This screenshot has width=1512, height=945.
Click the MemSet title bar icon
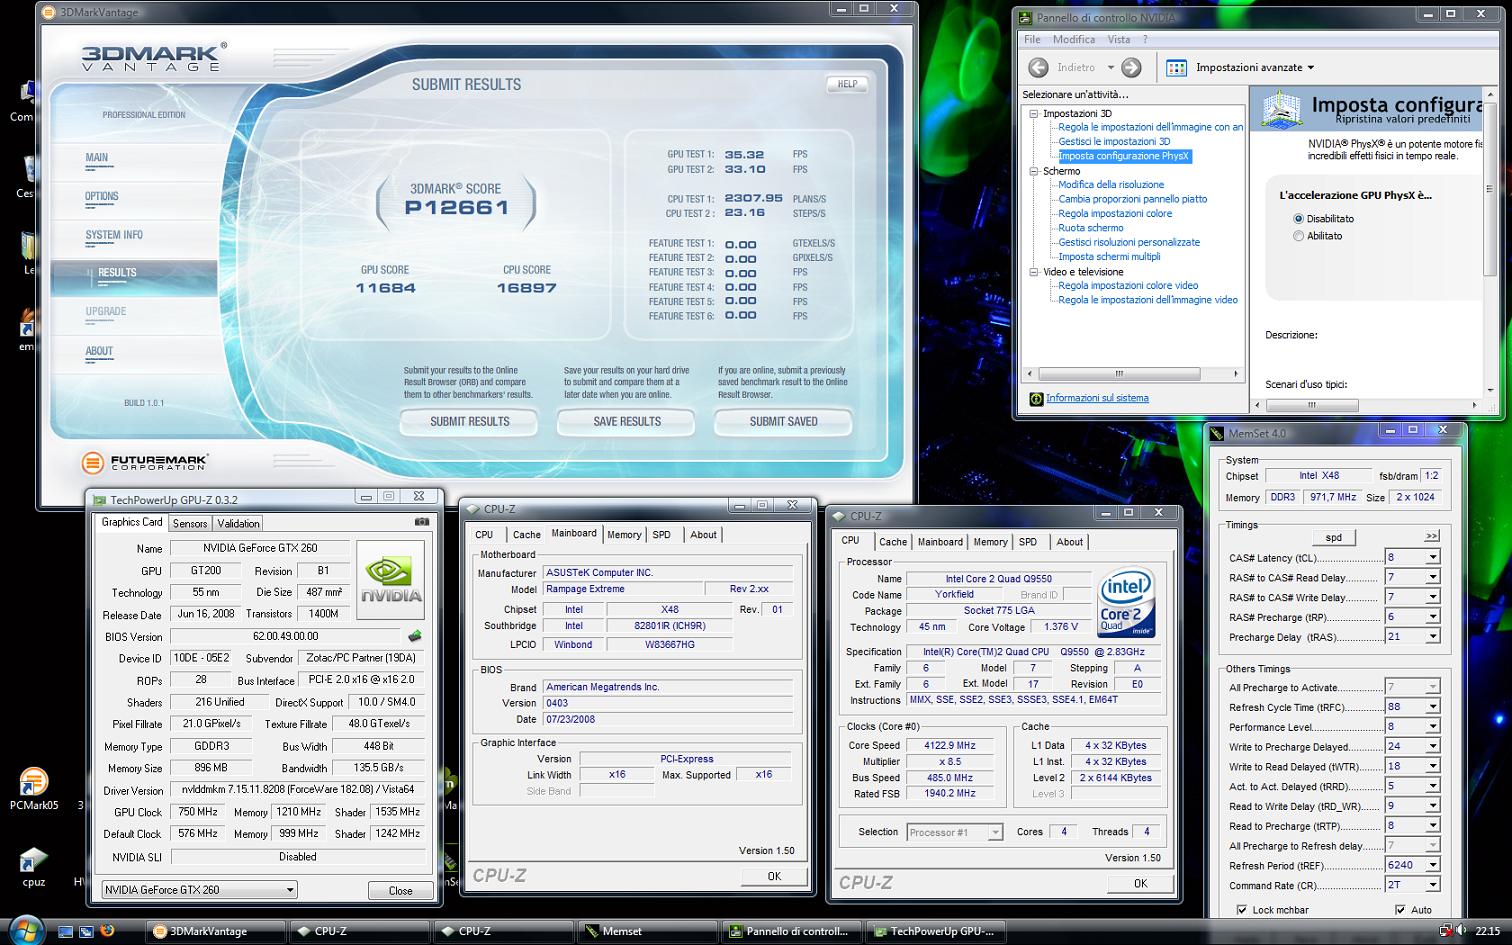tap(1217, 433)
